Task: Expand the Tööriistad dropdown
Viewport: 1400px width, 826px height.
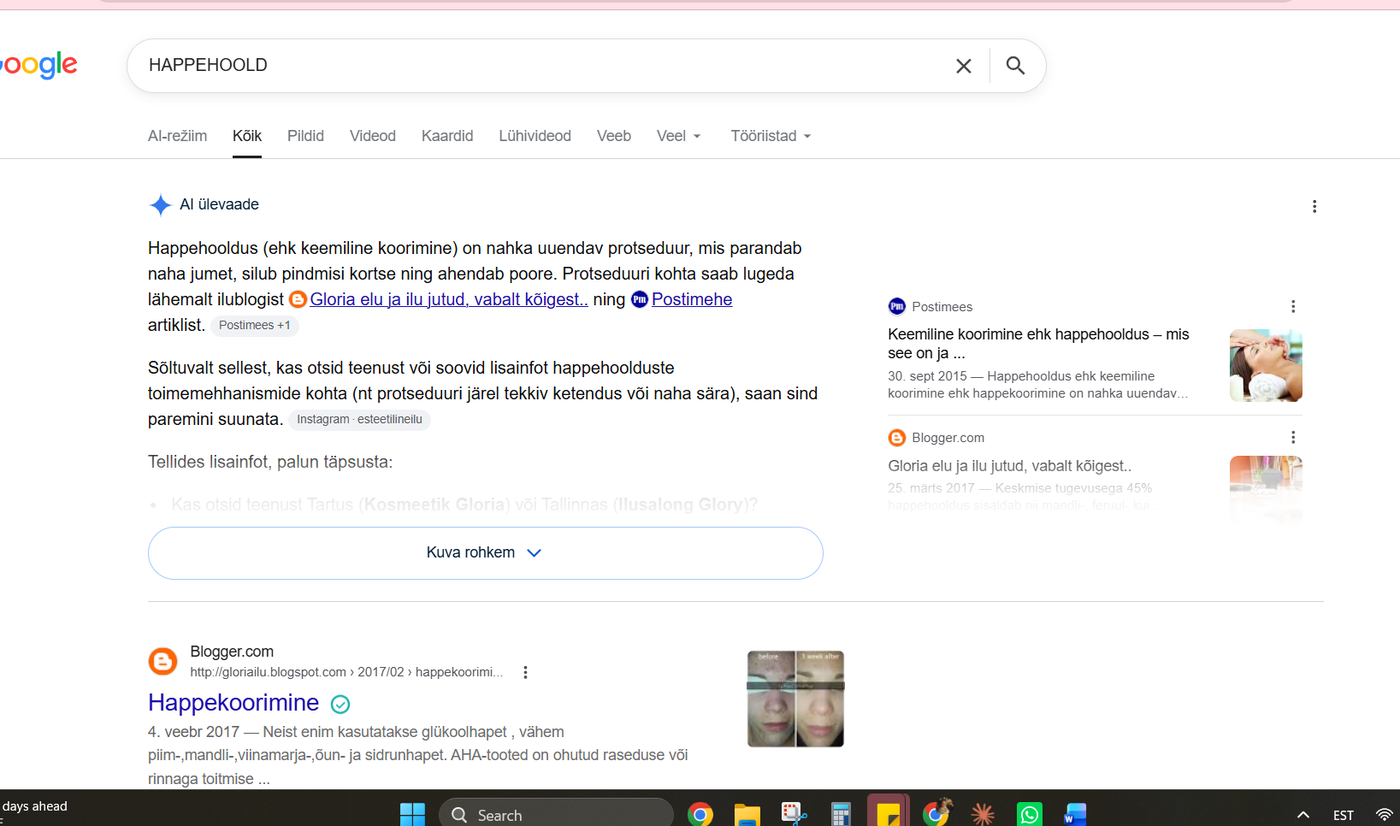Action: coord(771,136)
